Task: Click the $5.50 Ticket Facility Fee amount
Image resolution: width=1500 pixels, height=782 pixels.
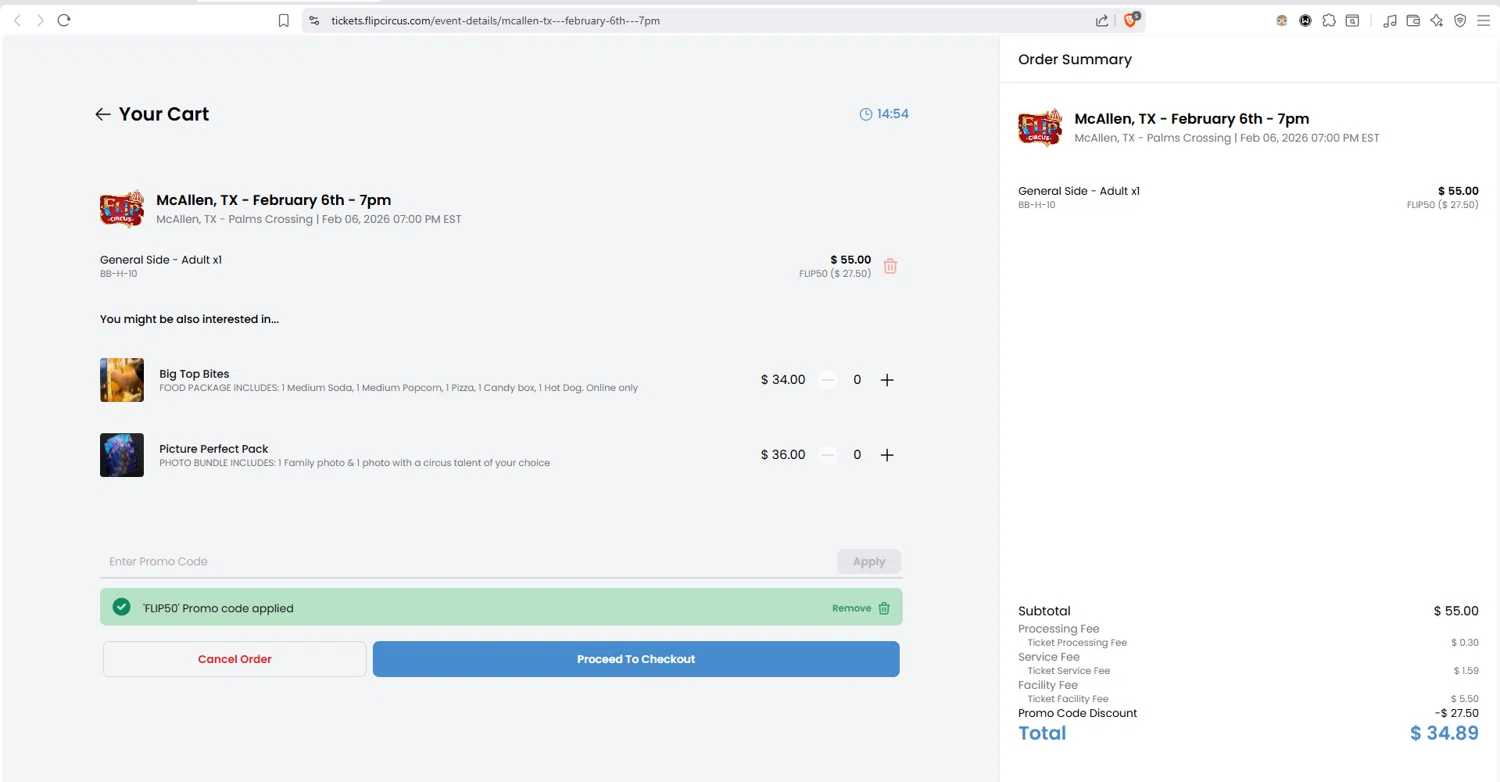Action: coord(1465,699)
